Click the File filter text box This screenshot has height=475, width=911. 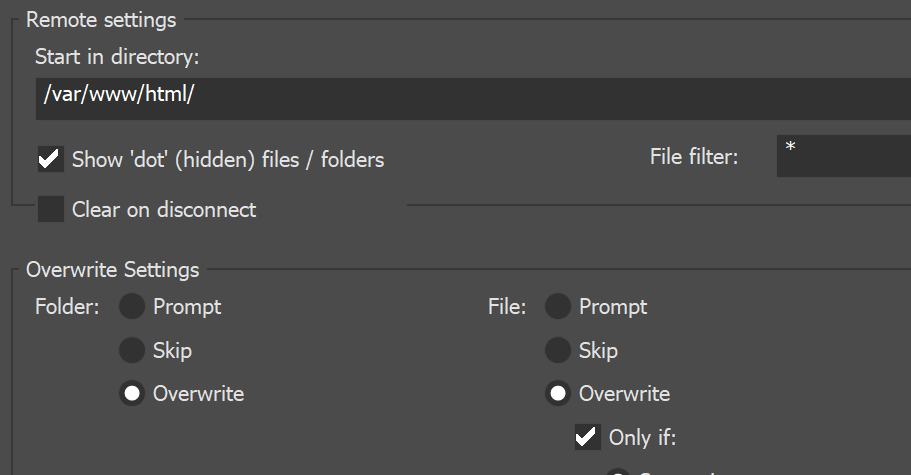(842, 156)
